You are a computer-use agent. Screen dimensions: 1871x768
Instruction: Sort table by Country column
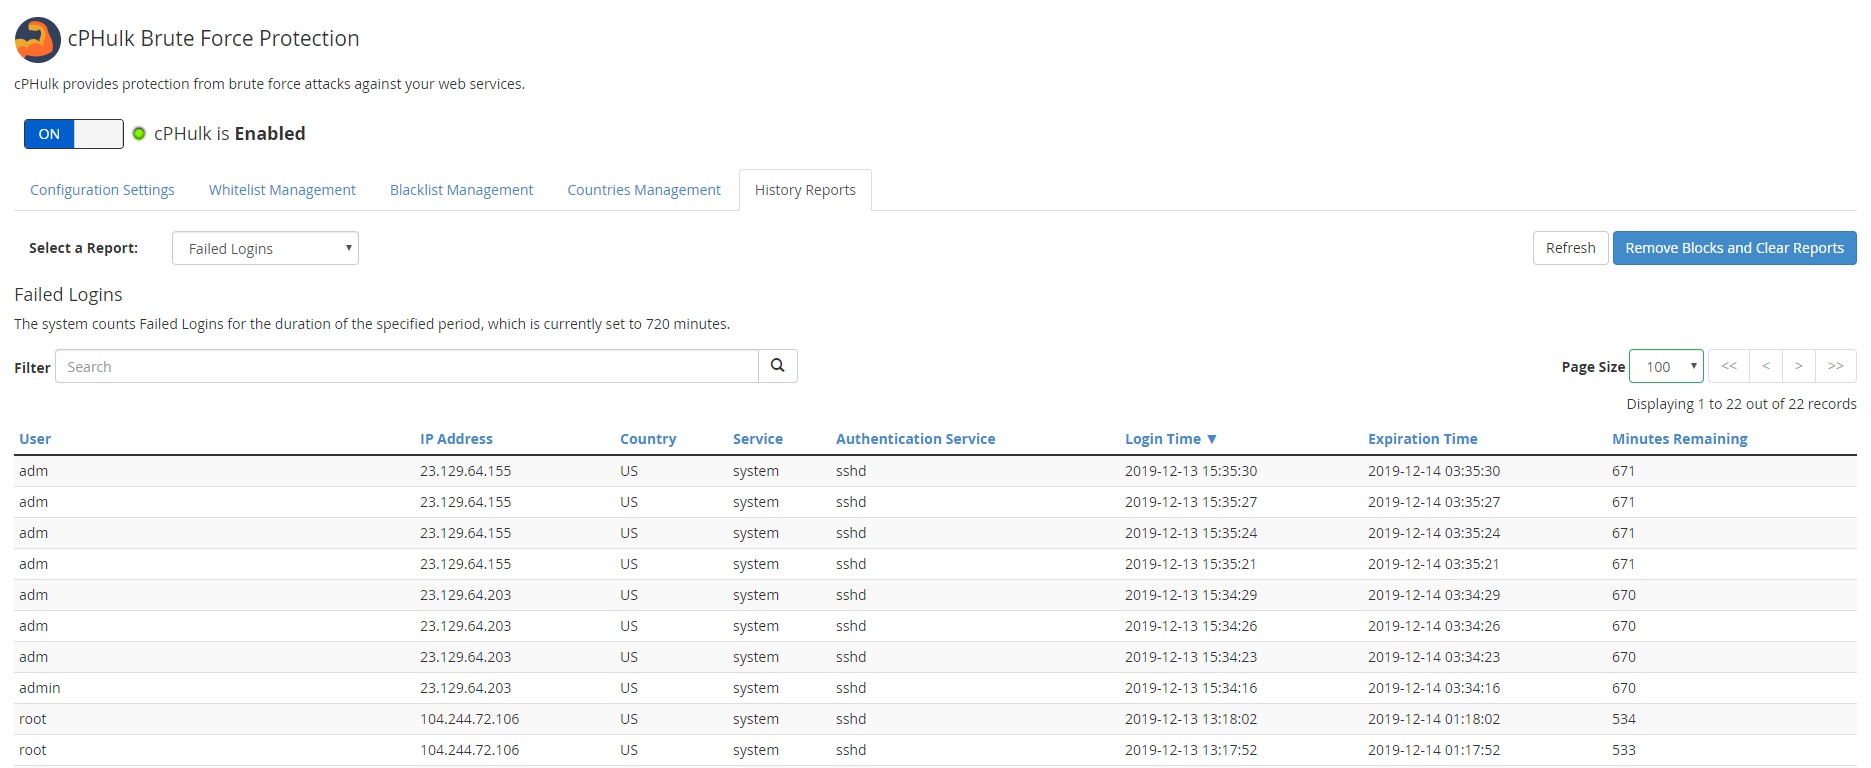point(648,439)
